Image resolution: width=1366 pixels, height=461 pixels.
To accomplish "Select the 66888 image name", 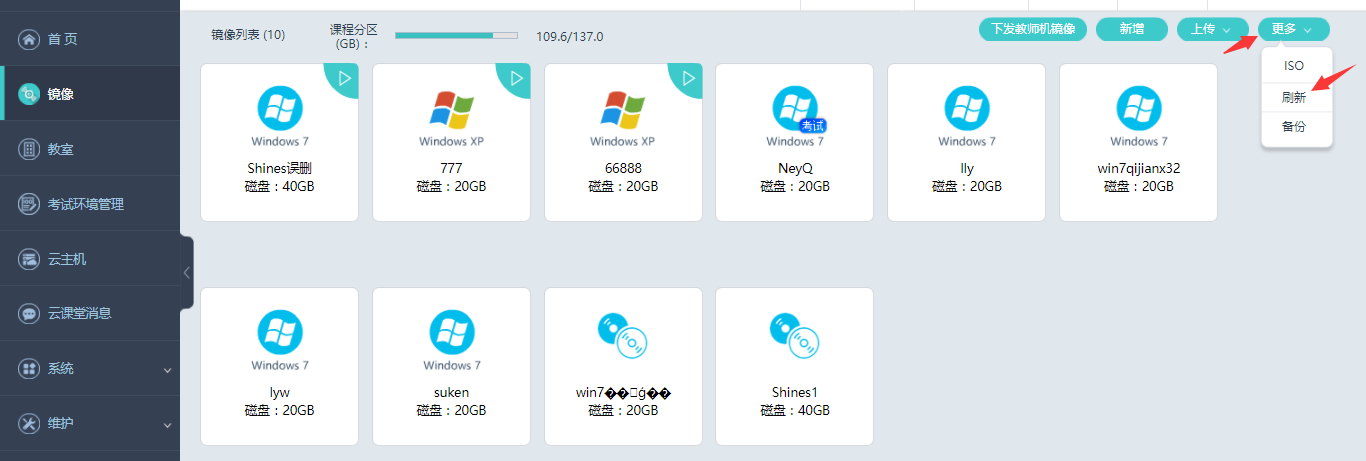I will tap(622, 168).
